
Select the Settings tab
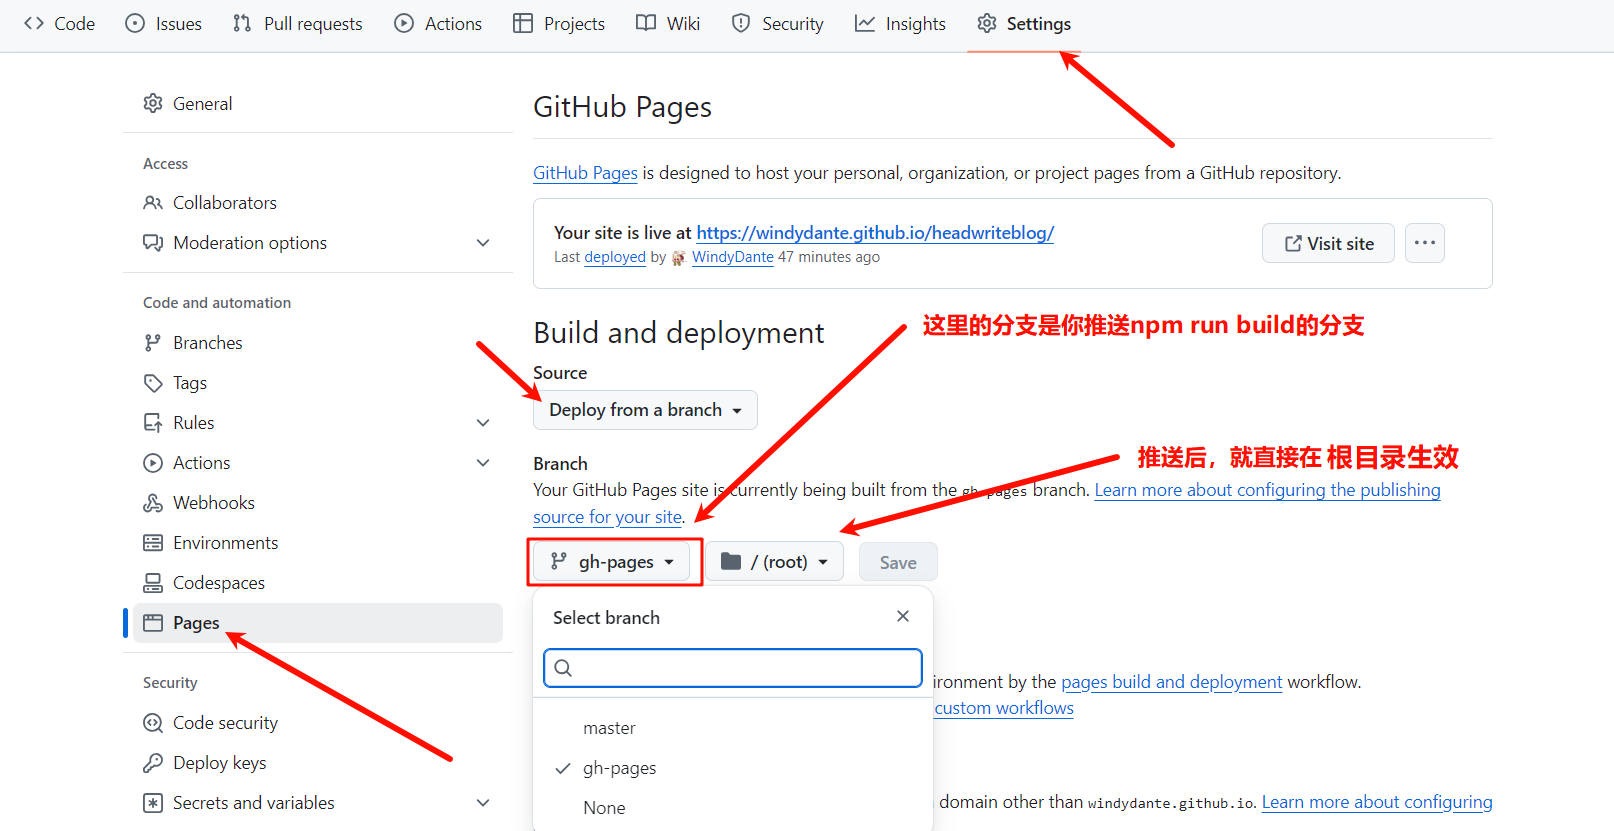coord(1025,23)
